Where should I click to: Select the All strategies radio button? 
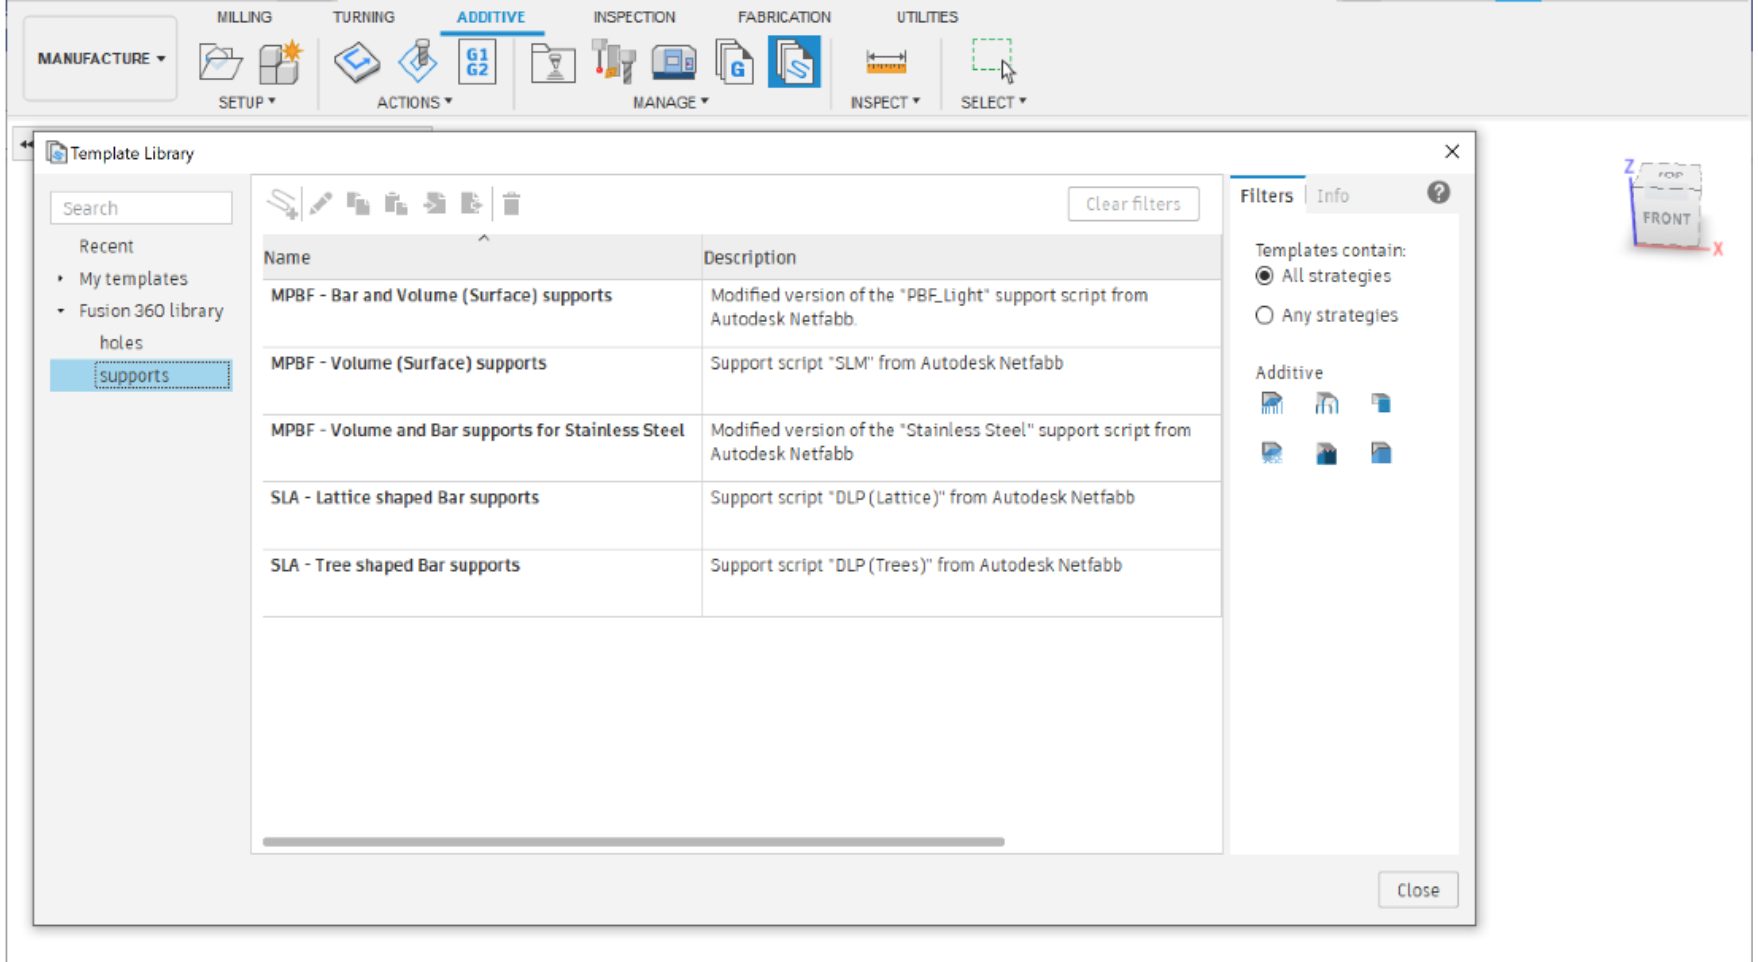point(1265,276)
